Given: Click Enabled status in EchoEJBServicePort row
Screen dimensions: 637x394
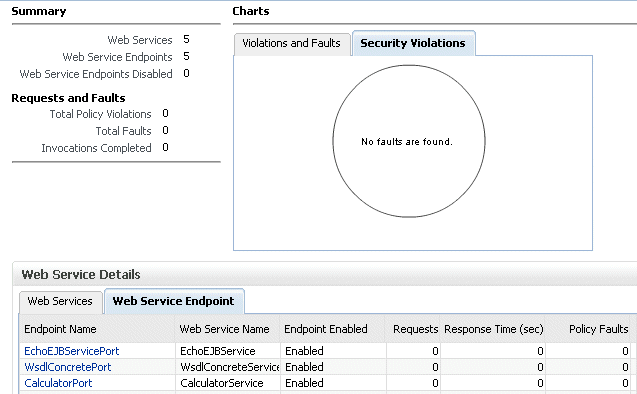Looking at the screenshot, I should (x=304, y=351).
